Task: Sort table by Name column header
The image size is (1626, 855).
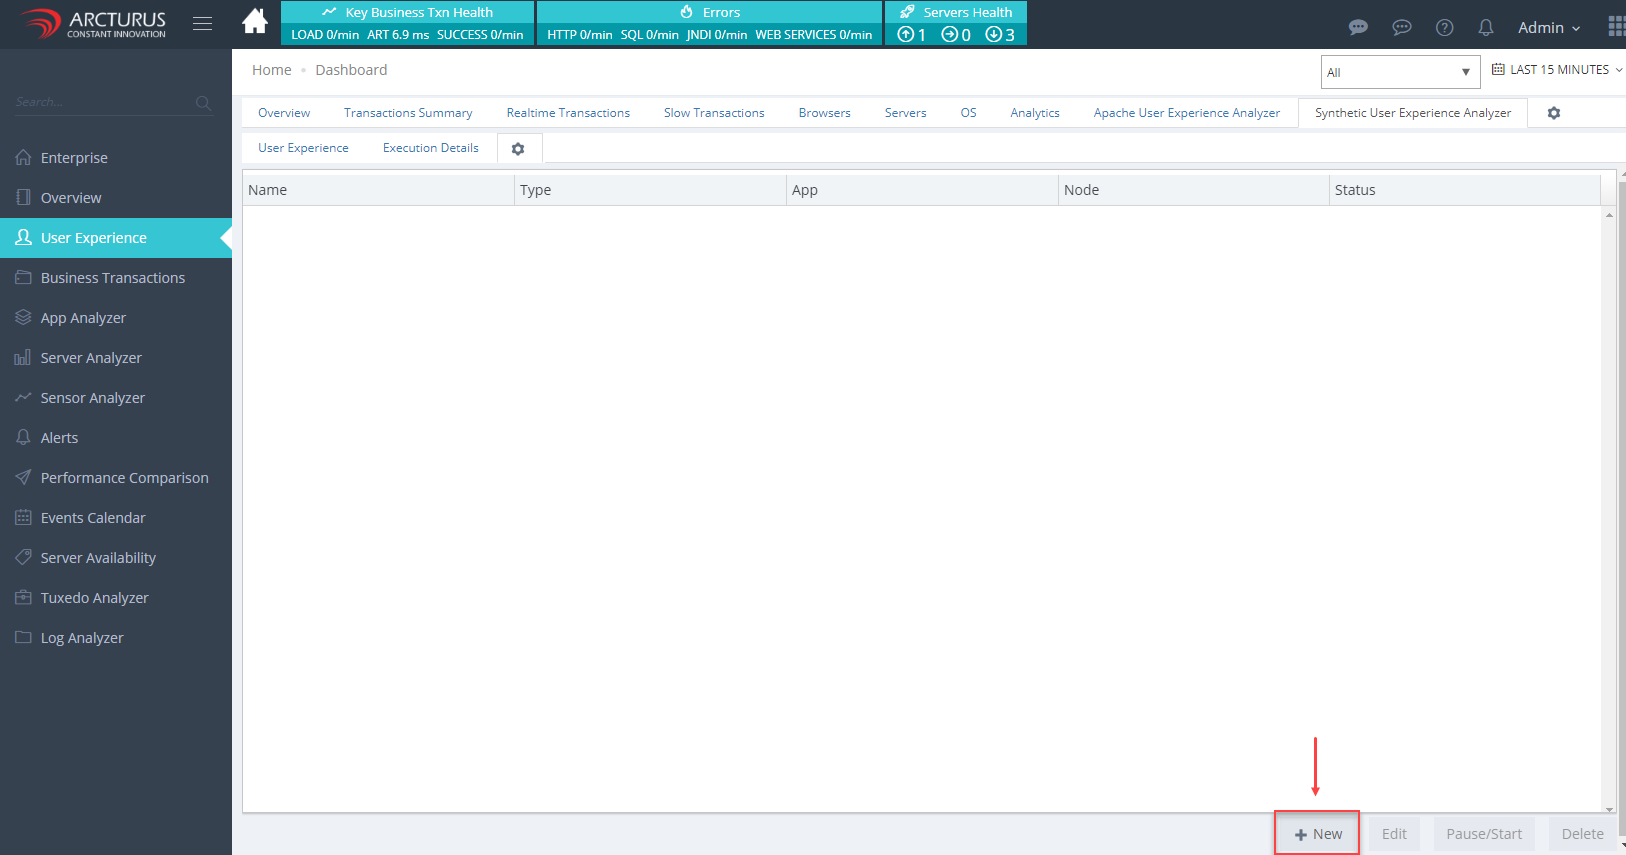Action: coord(268,190)
